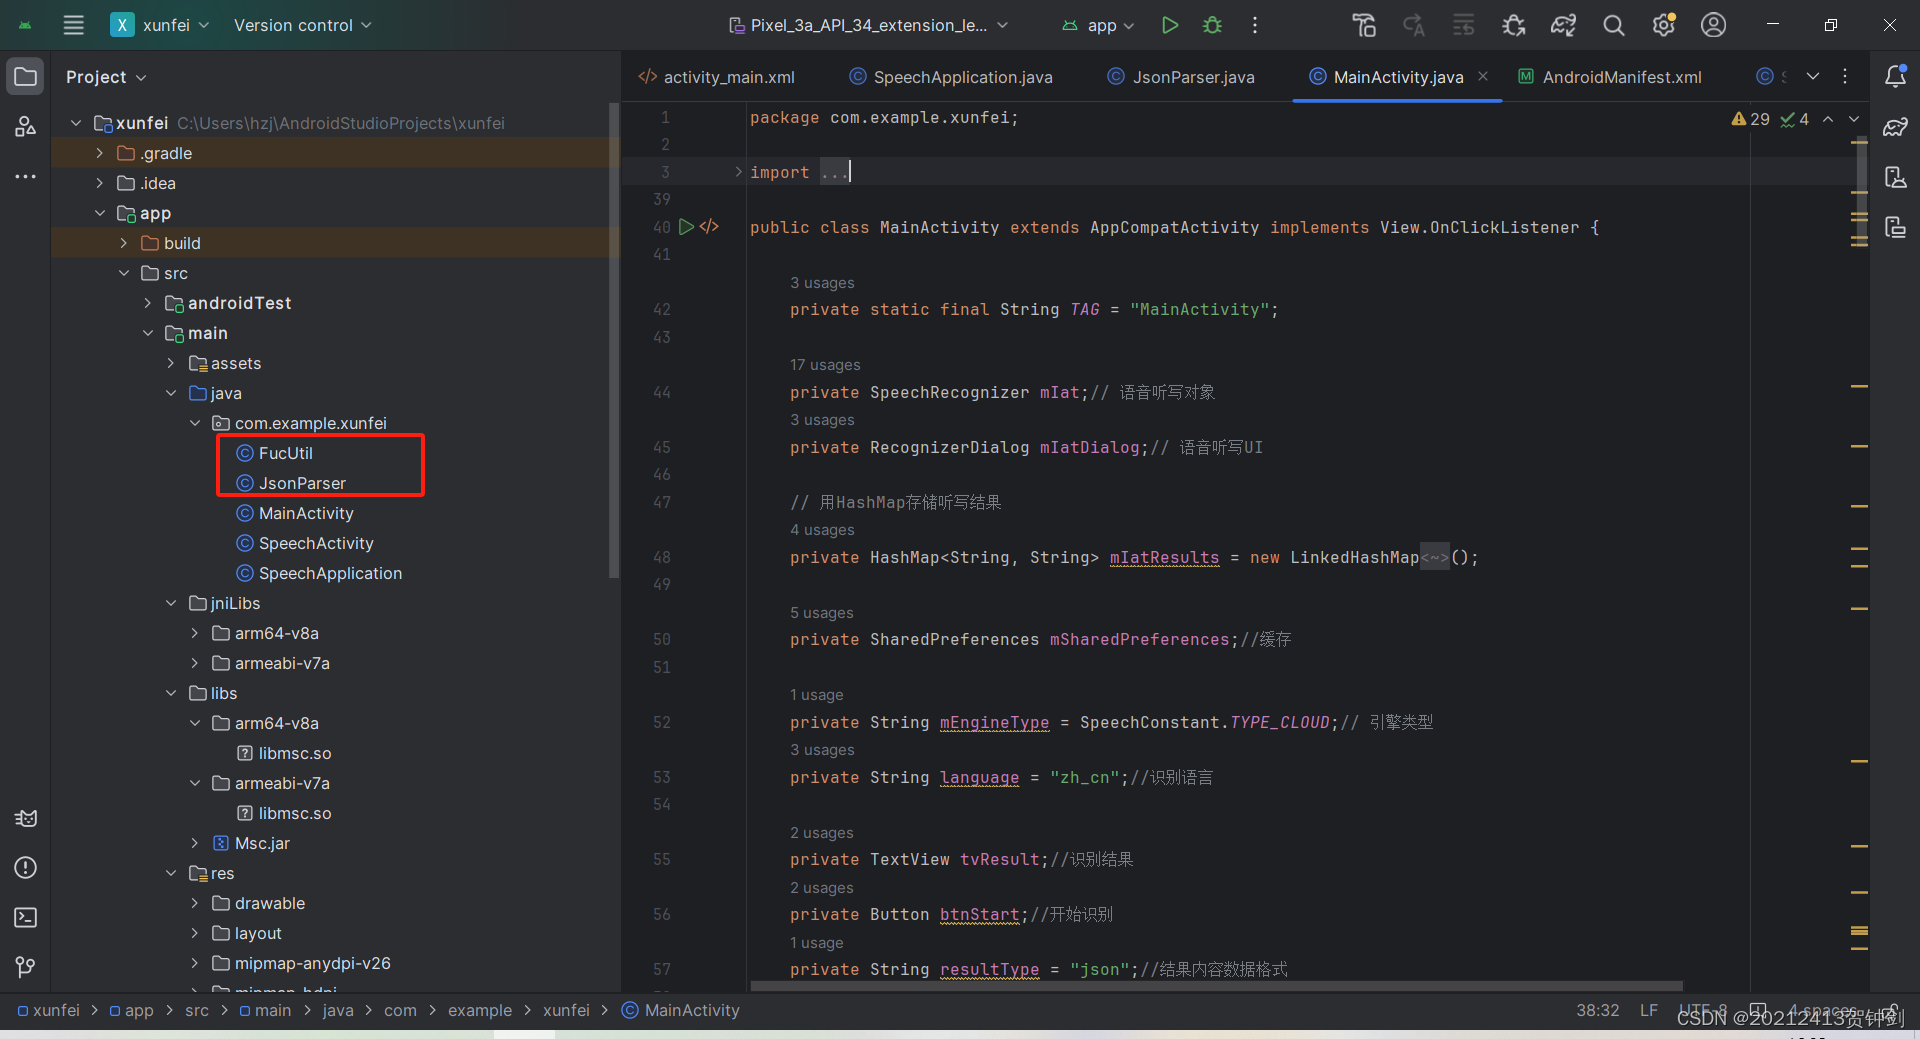Click 'example' in the breadcrumb bar
This screenshot has height=1039, width=1920.
pyautogui.click(x=479, y=1010)
